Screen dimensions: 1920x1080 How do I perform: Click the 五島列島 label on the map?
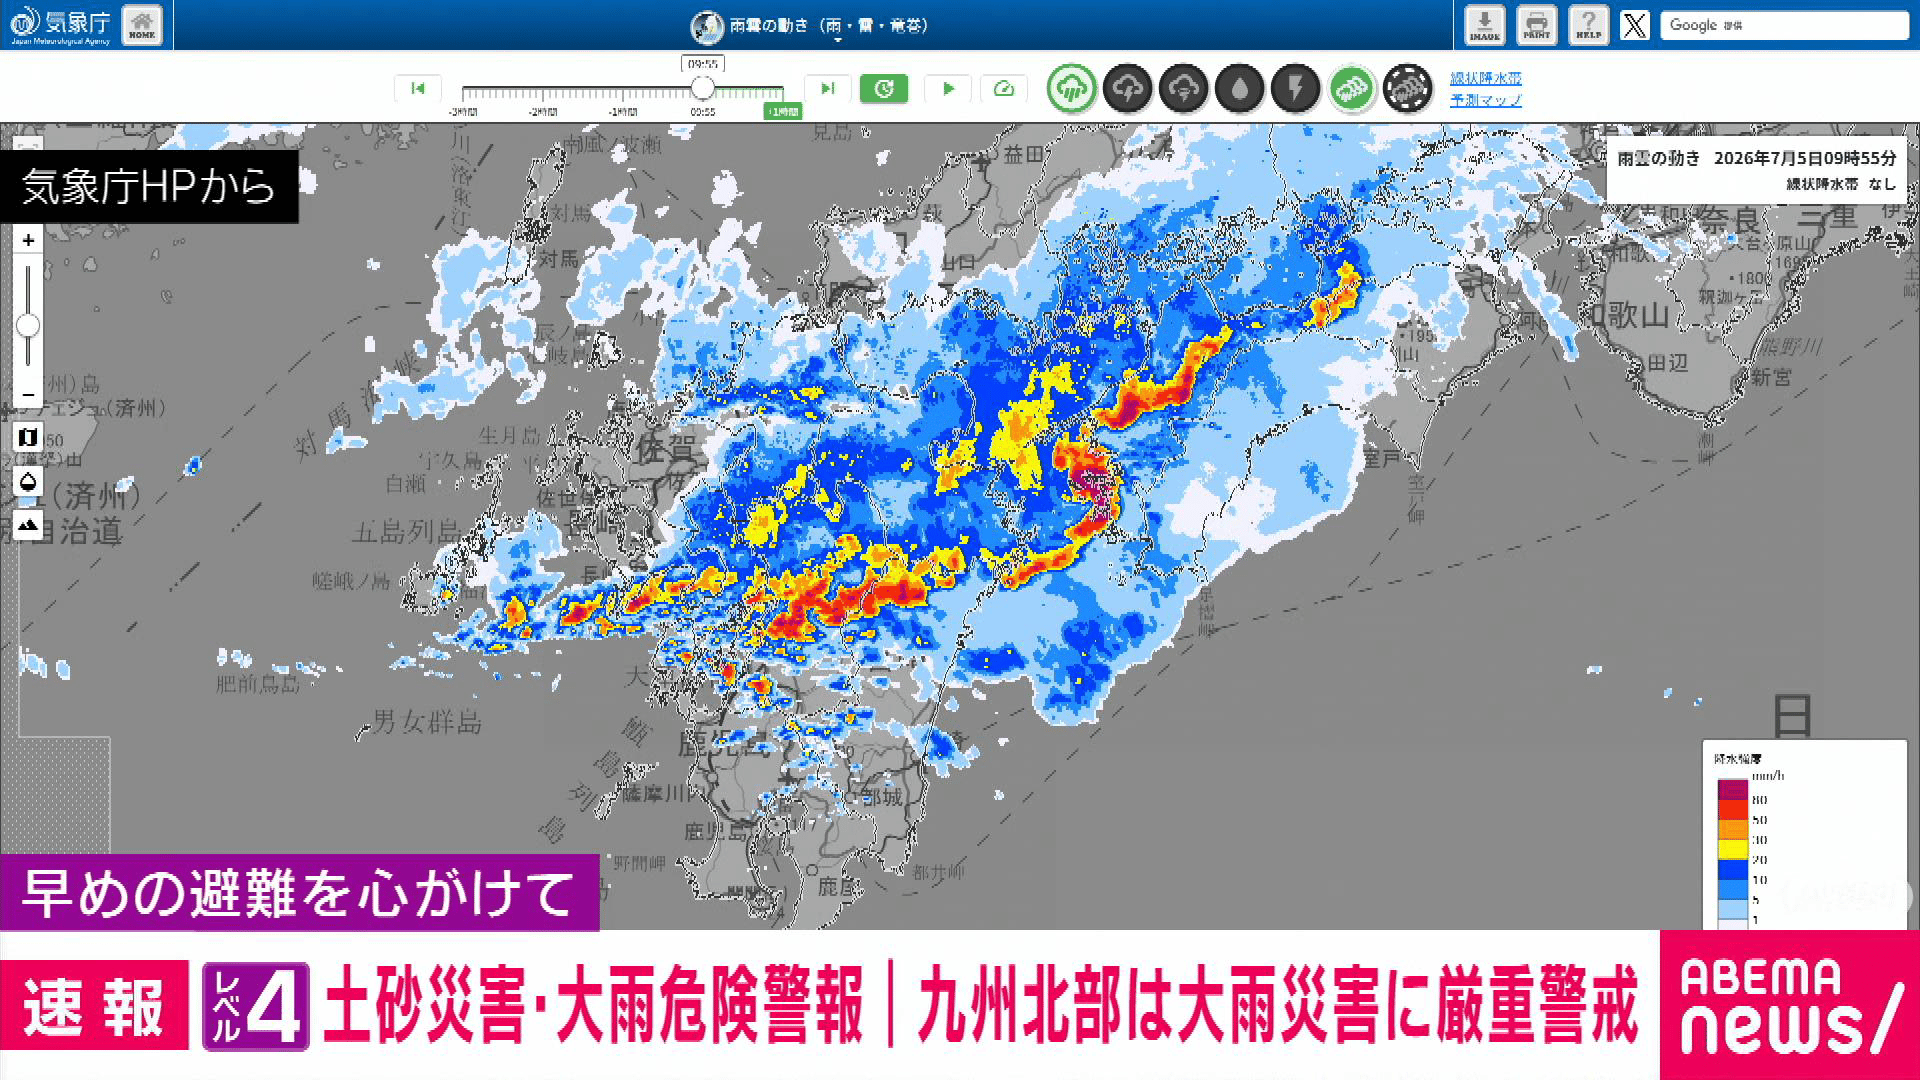click(x=406, y=531)
